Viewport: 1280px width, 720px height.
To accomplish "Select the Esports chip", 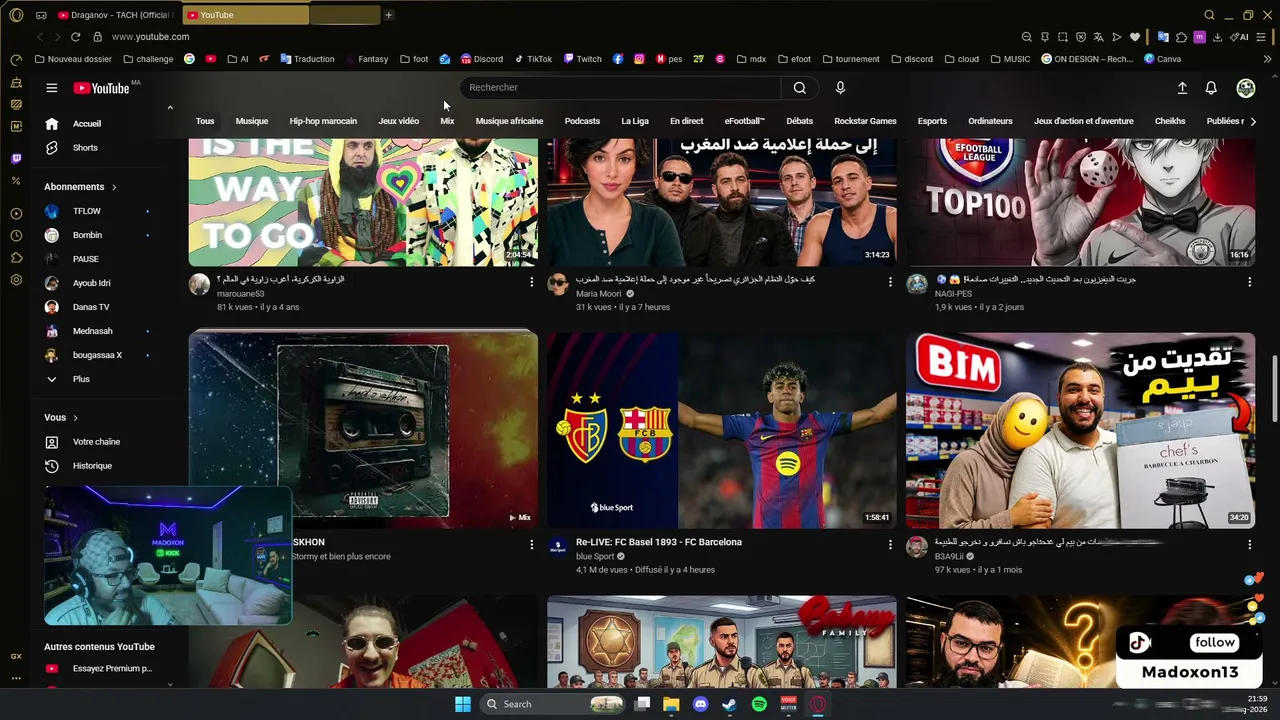I will (932, 122).
